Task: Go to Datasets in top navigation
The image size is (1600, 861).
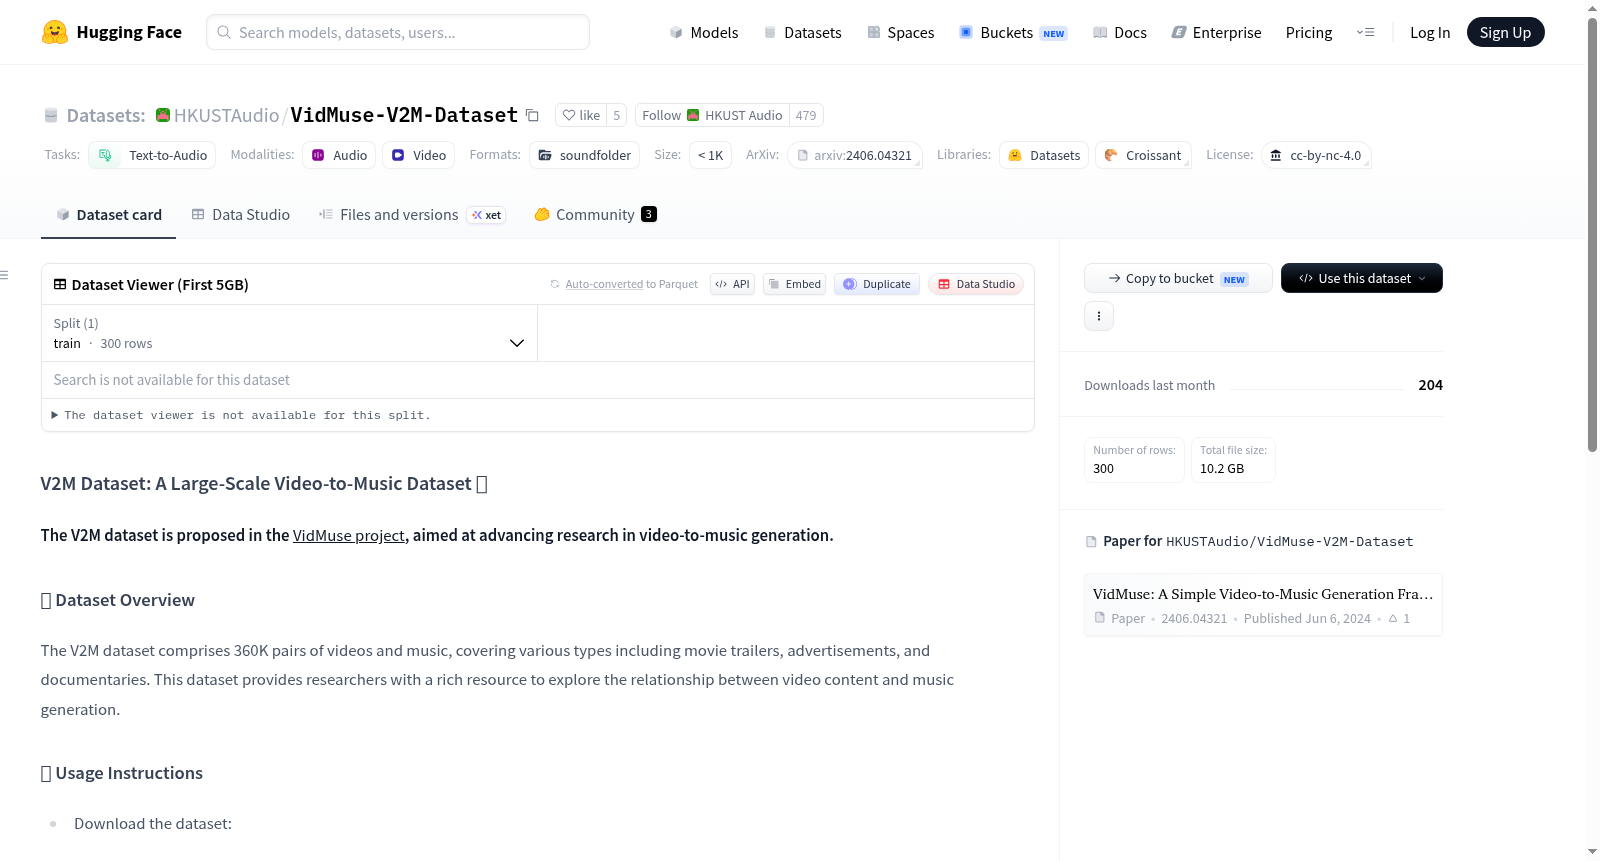Action: [x=802, y=32]
